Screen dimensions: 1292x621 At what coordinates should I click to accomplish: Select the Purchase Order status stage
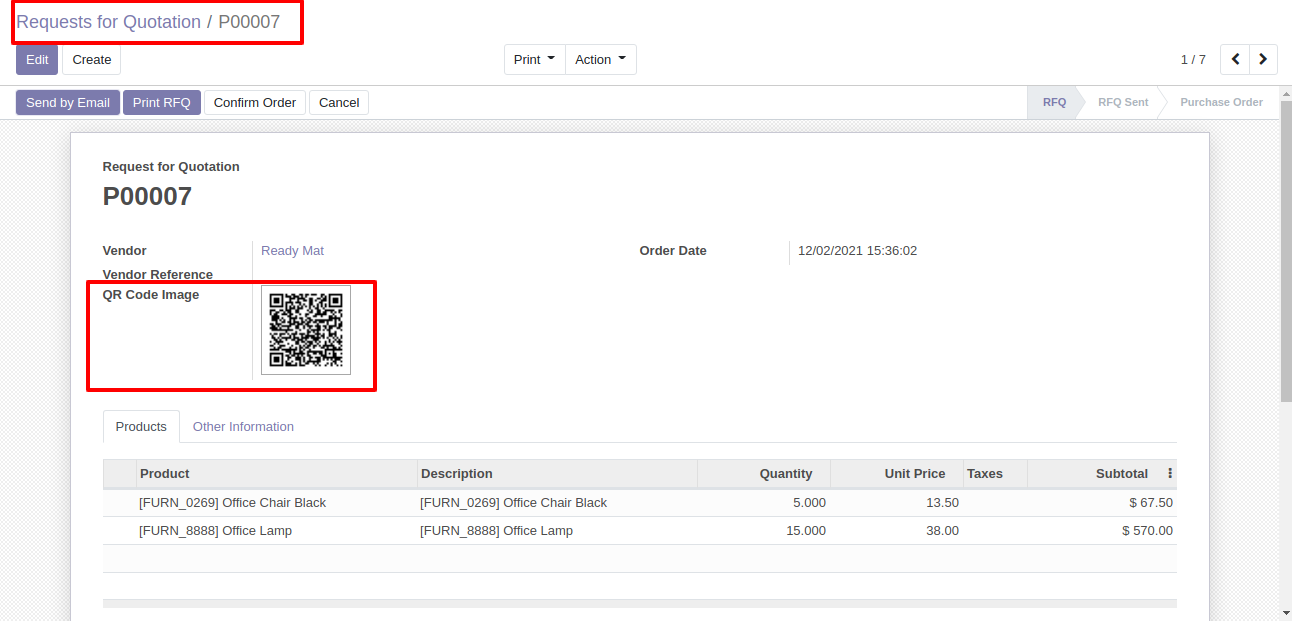pyautogui.click(x=1220, y=103)
